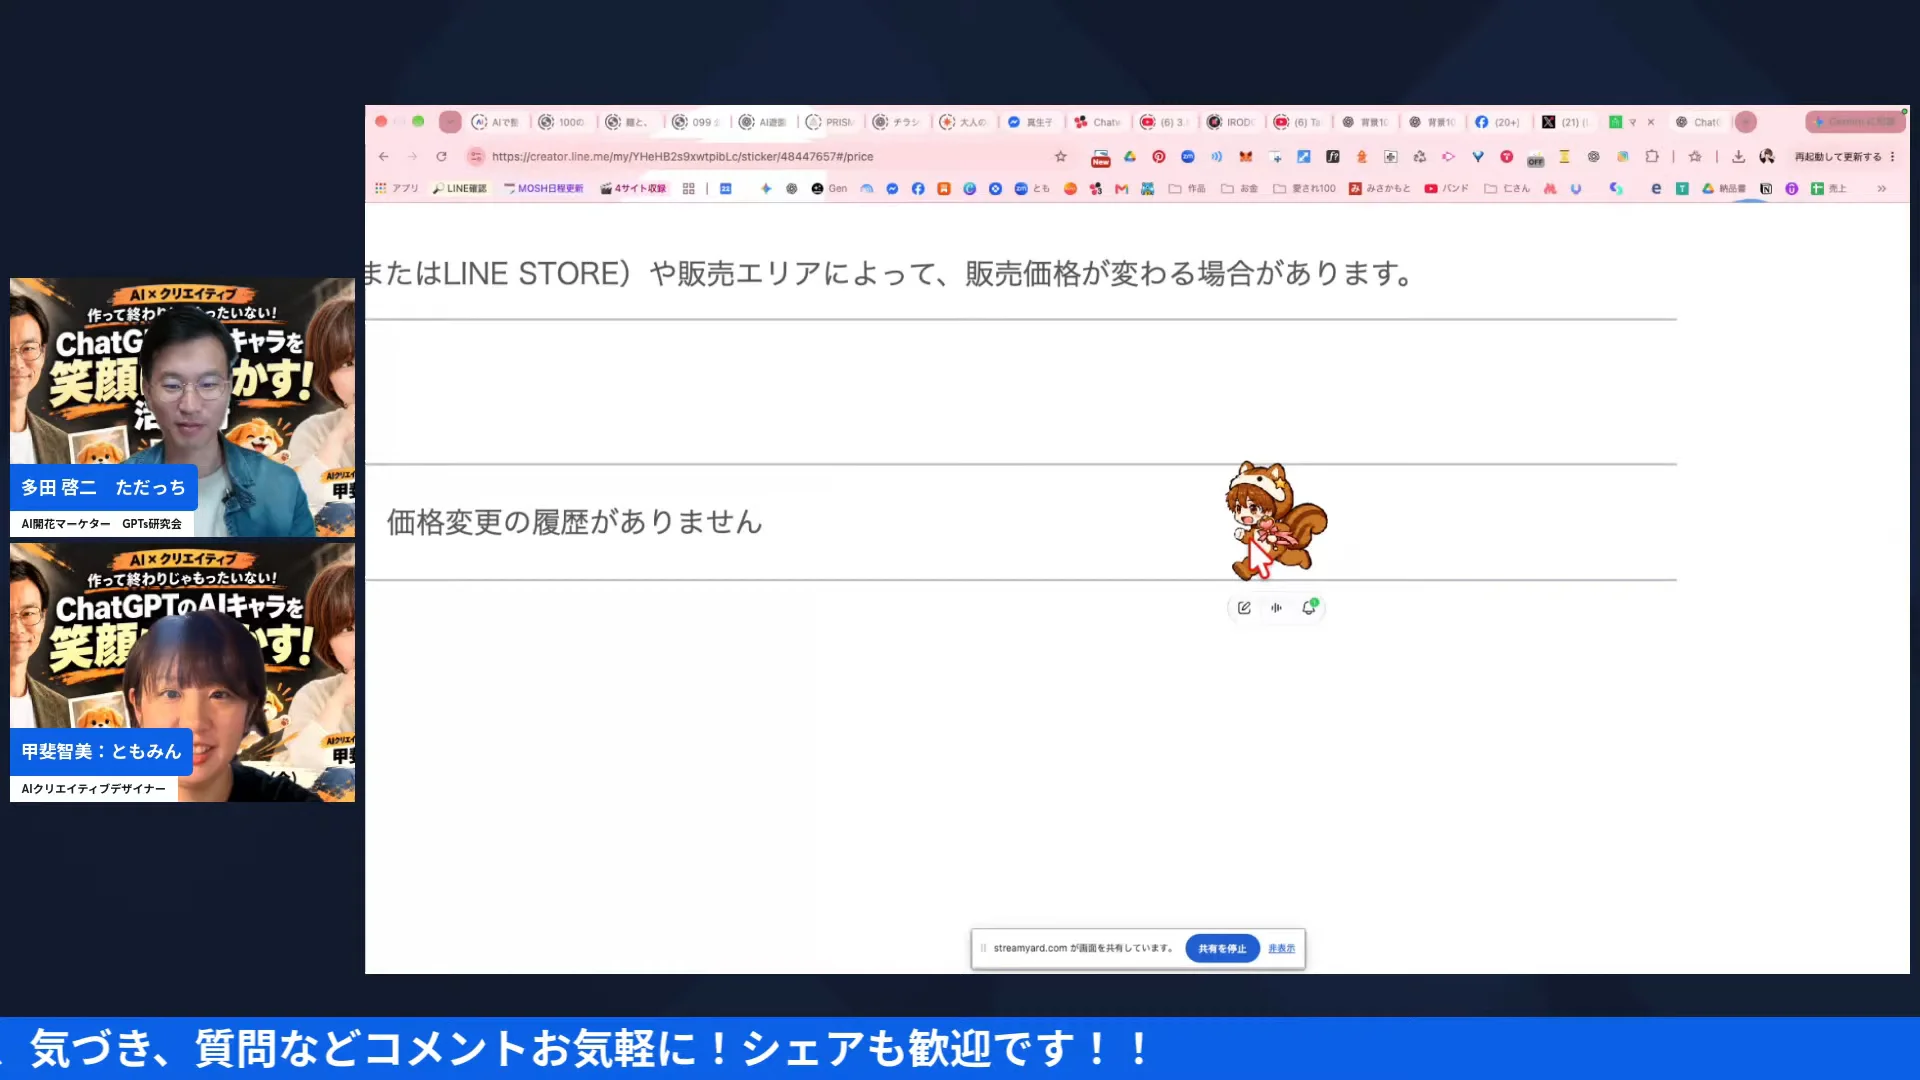This screenshot has width=1920, height=1080.
Task: Open the MOSH日程更新 bookmark
Action: (544, 188)
